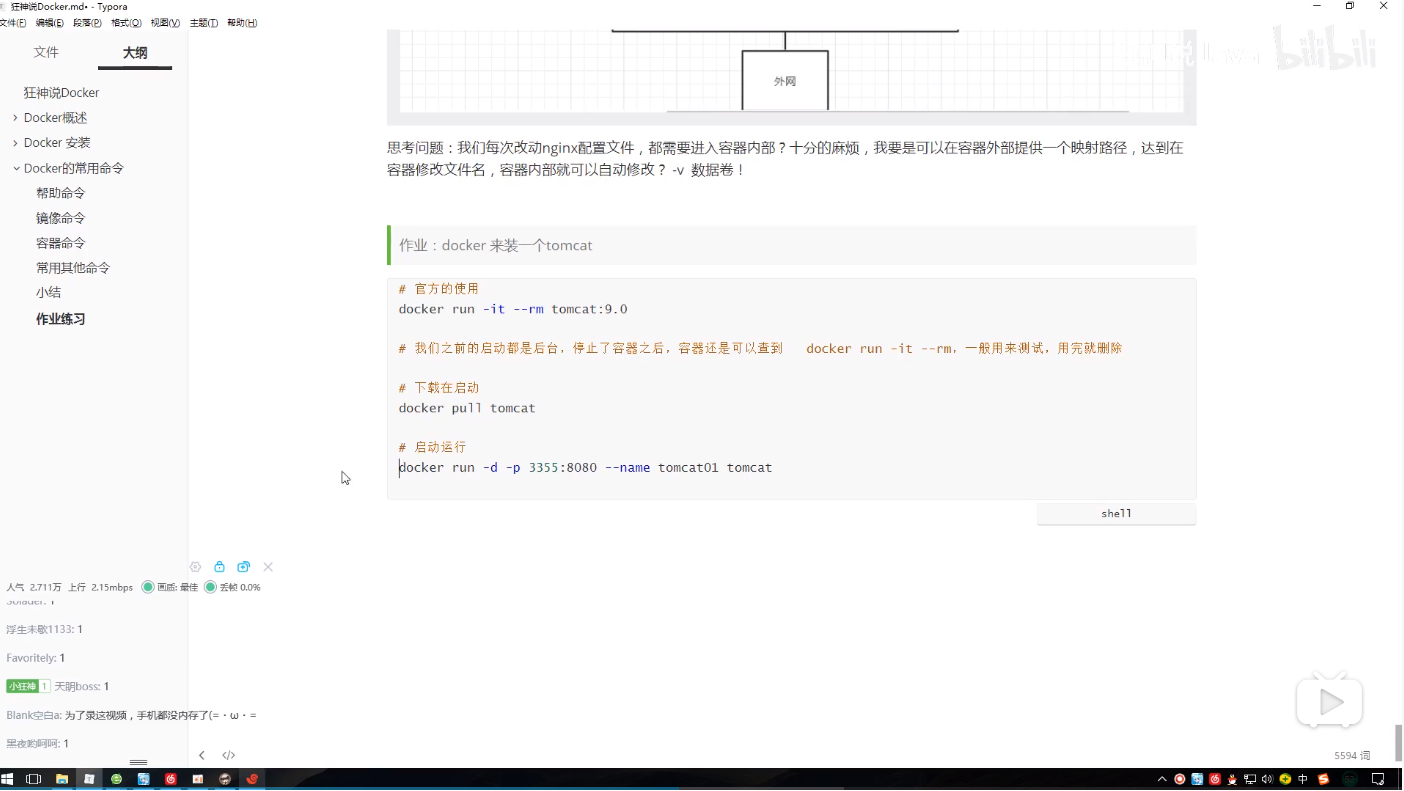Screen dimensions: 1404x791
Task: Open NetEase Cloud Music taskbar icon
Action: point(171,779)
